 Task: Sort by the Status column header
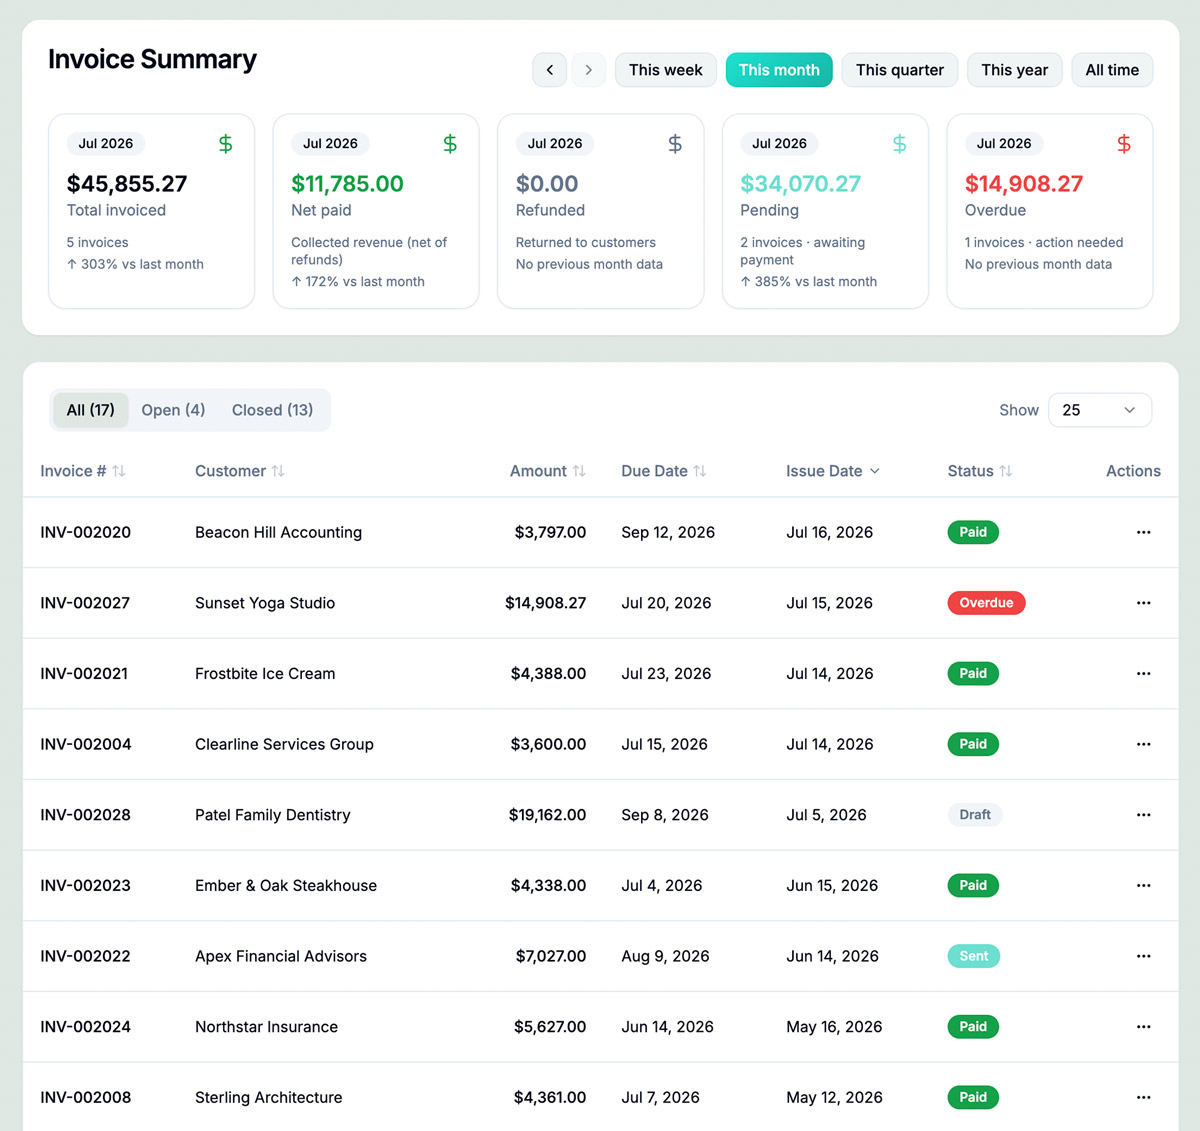pos(980,471)
